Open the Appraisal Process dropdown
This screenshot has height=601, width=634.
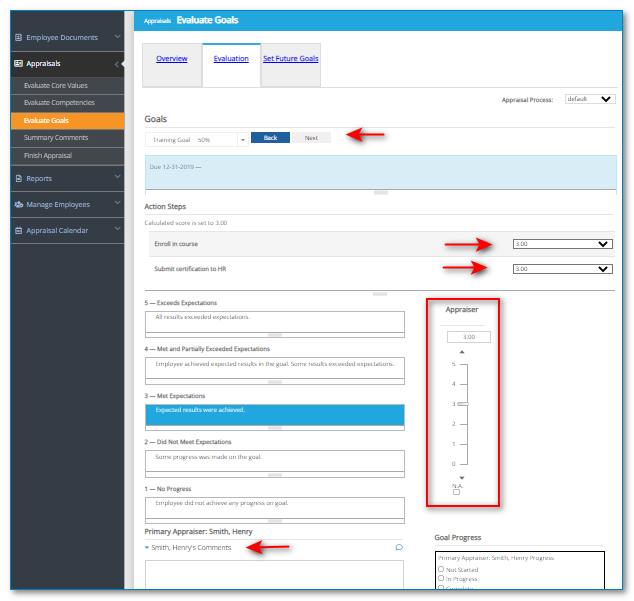[590, 99]
